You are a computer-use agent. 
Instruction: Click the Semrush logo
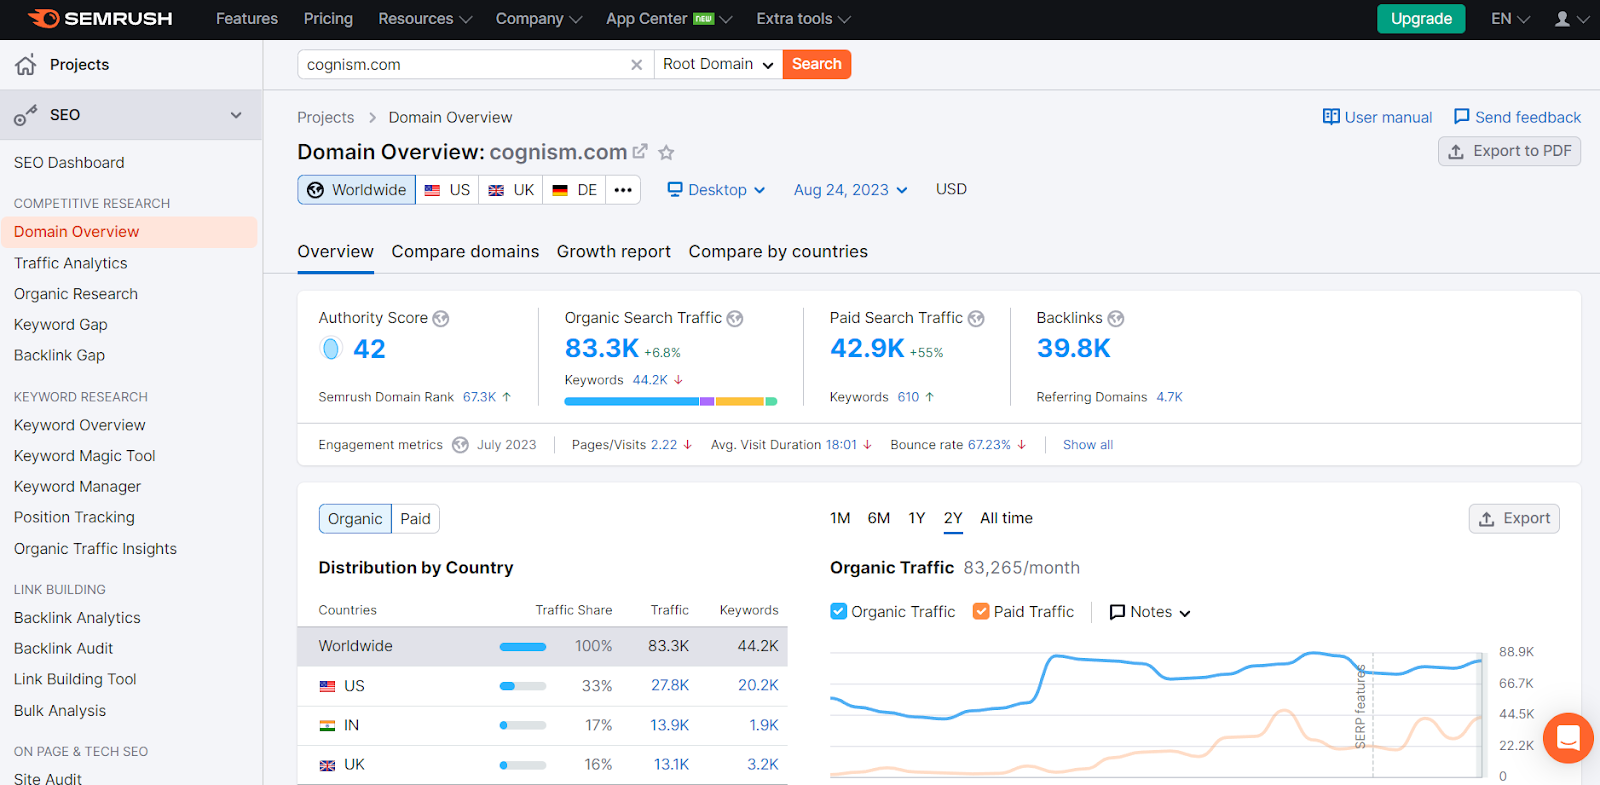[x=100, y=19]
